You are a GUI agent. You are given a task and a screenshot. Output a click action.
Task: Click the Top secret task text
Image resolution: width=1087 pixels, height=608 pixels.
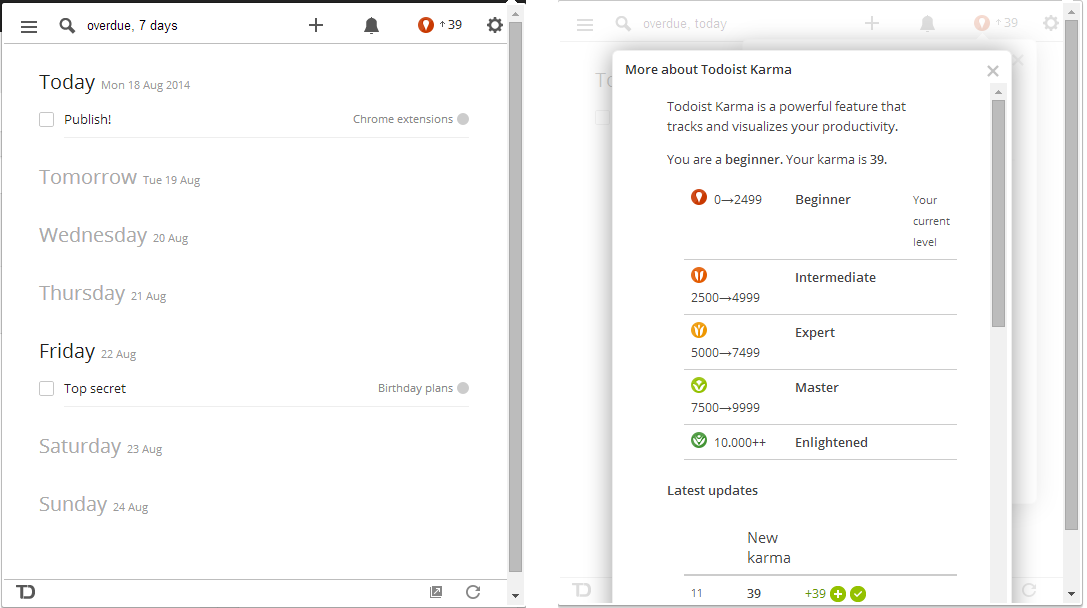[95, 388]
